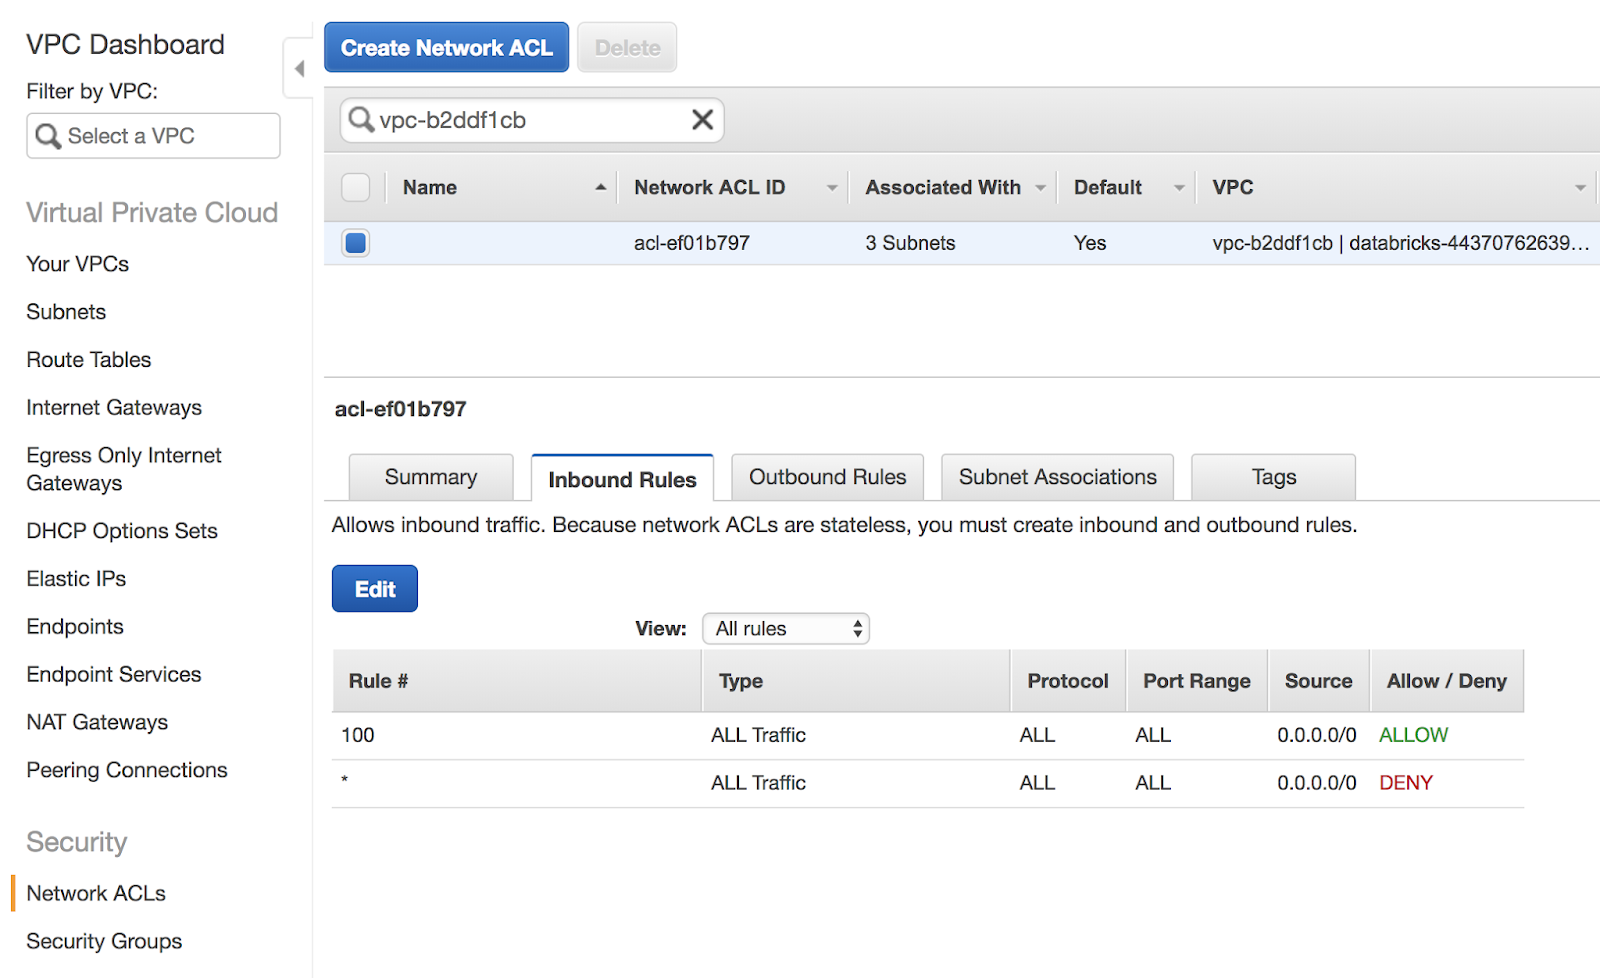Viewport: 1600px width, 978px height.
Task: Open the Associated With column dropdown
Action: 1041,187
